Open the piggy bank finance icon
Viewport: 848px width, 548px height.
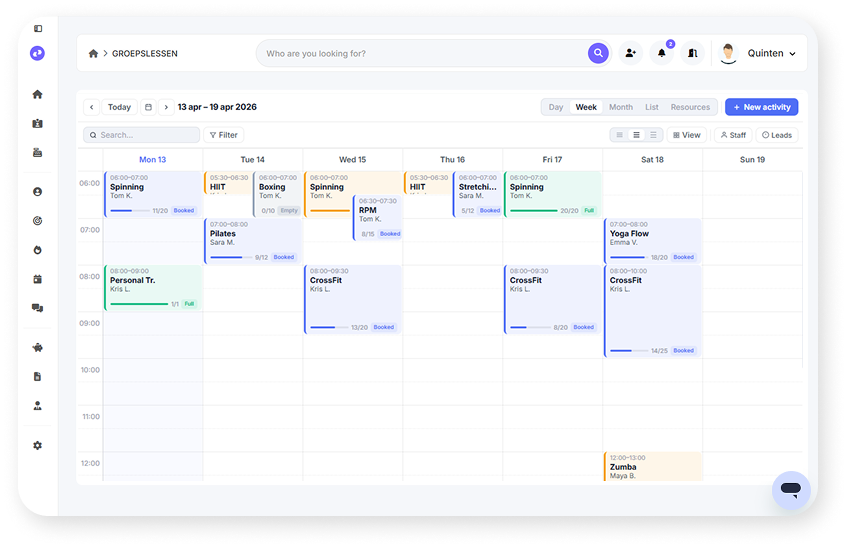[x=38, y=348]
